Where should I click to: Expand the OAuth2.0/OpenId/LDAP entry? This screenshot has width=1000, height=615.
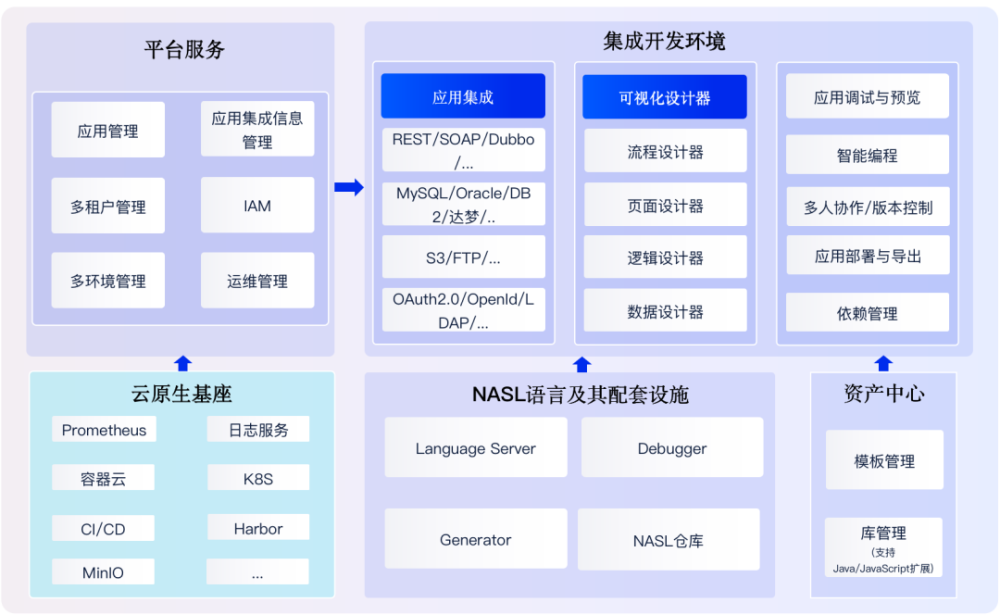[462, 312]
